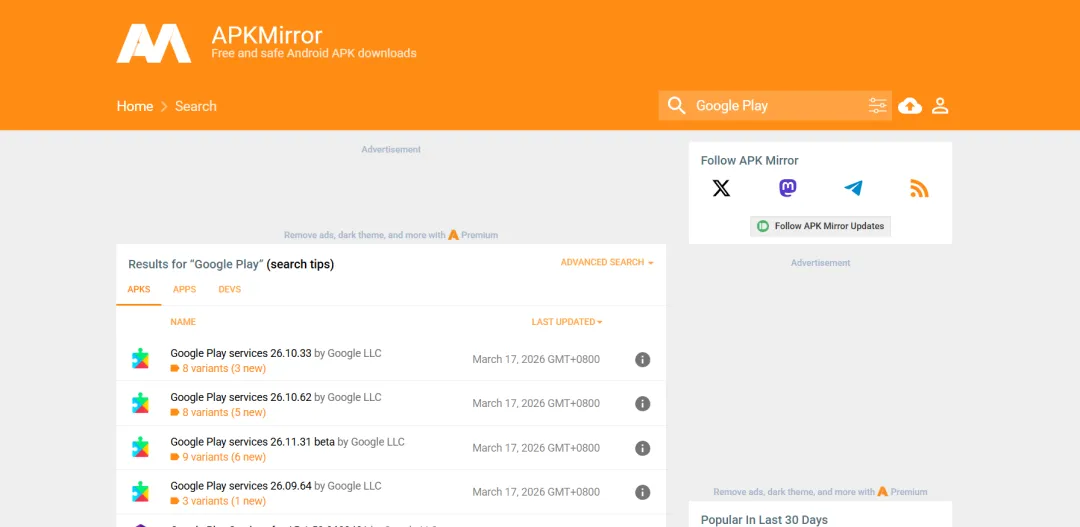Click the APKMirror logo icon
Image resolution: width=1080 pixels, height=527 pixels.
[x=154, y=44]
